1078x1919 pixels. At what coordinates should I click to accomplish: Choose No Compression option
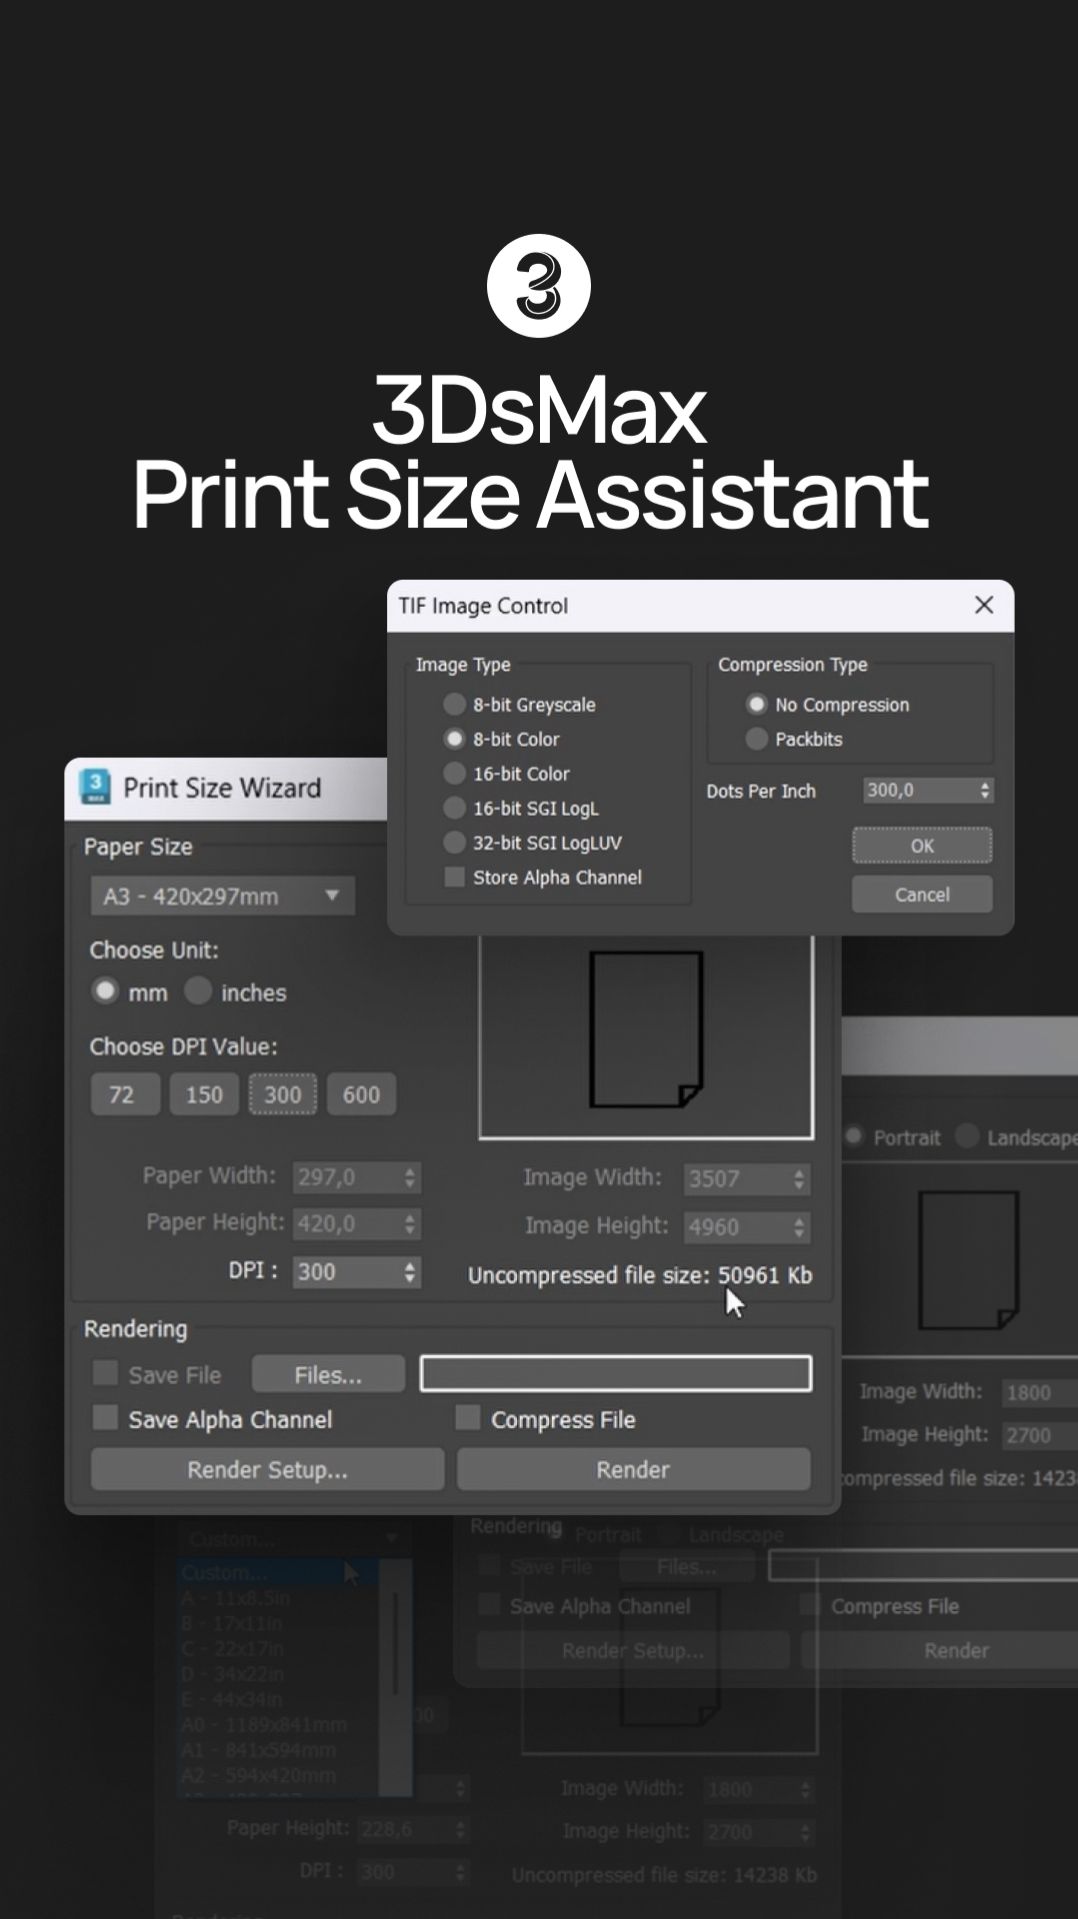coord(757,705)
